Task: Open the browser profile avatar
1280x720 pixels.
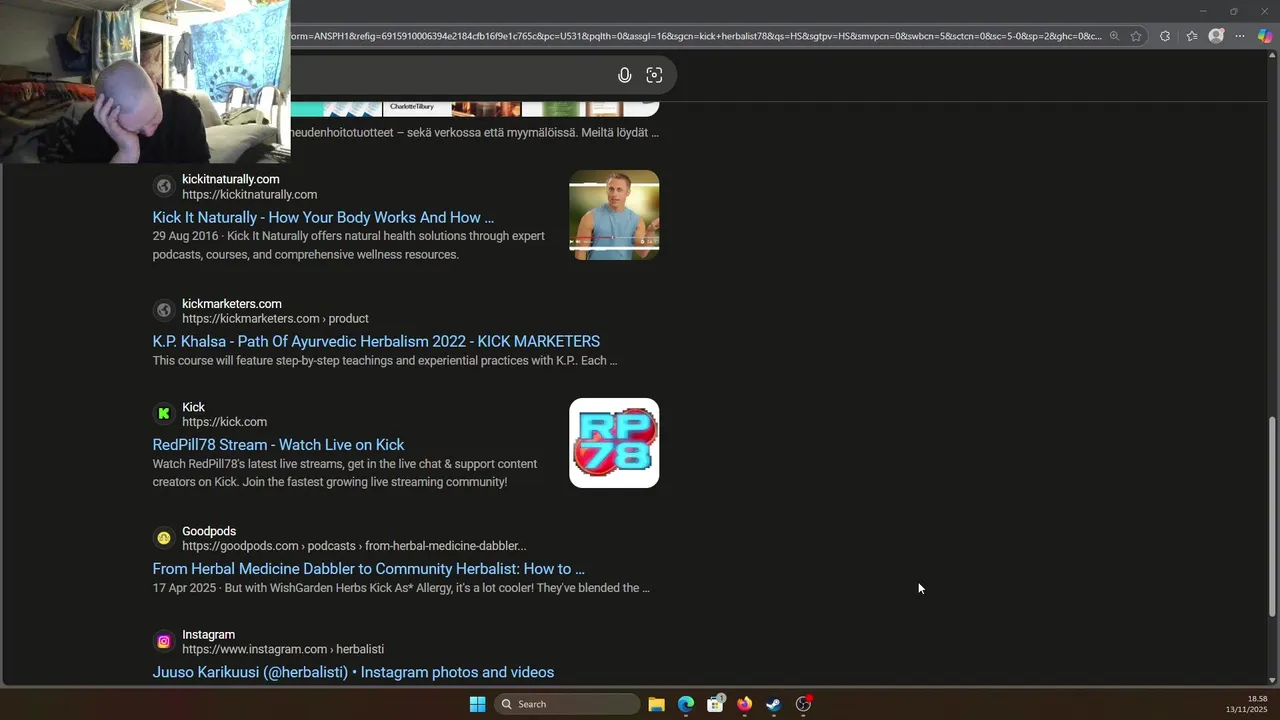Action: pos(1216,36)
